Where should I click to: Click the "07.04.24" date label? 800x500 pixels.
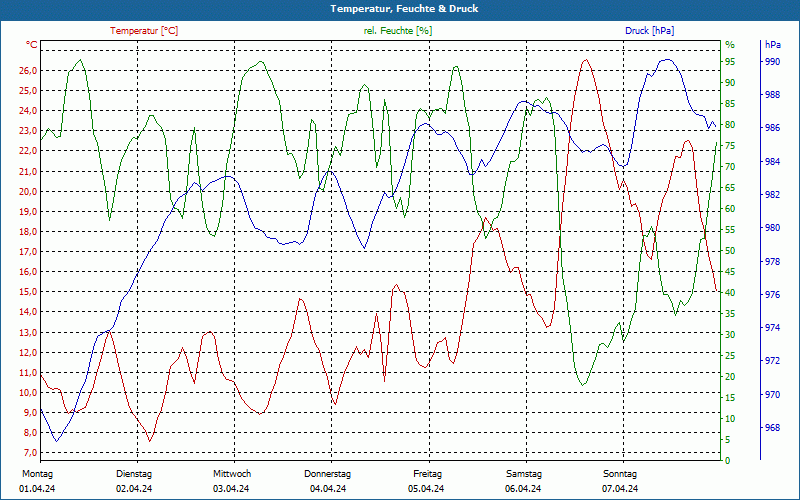(x=620, y=489)
